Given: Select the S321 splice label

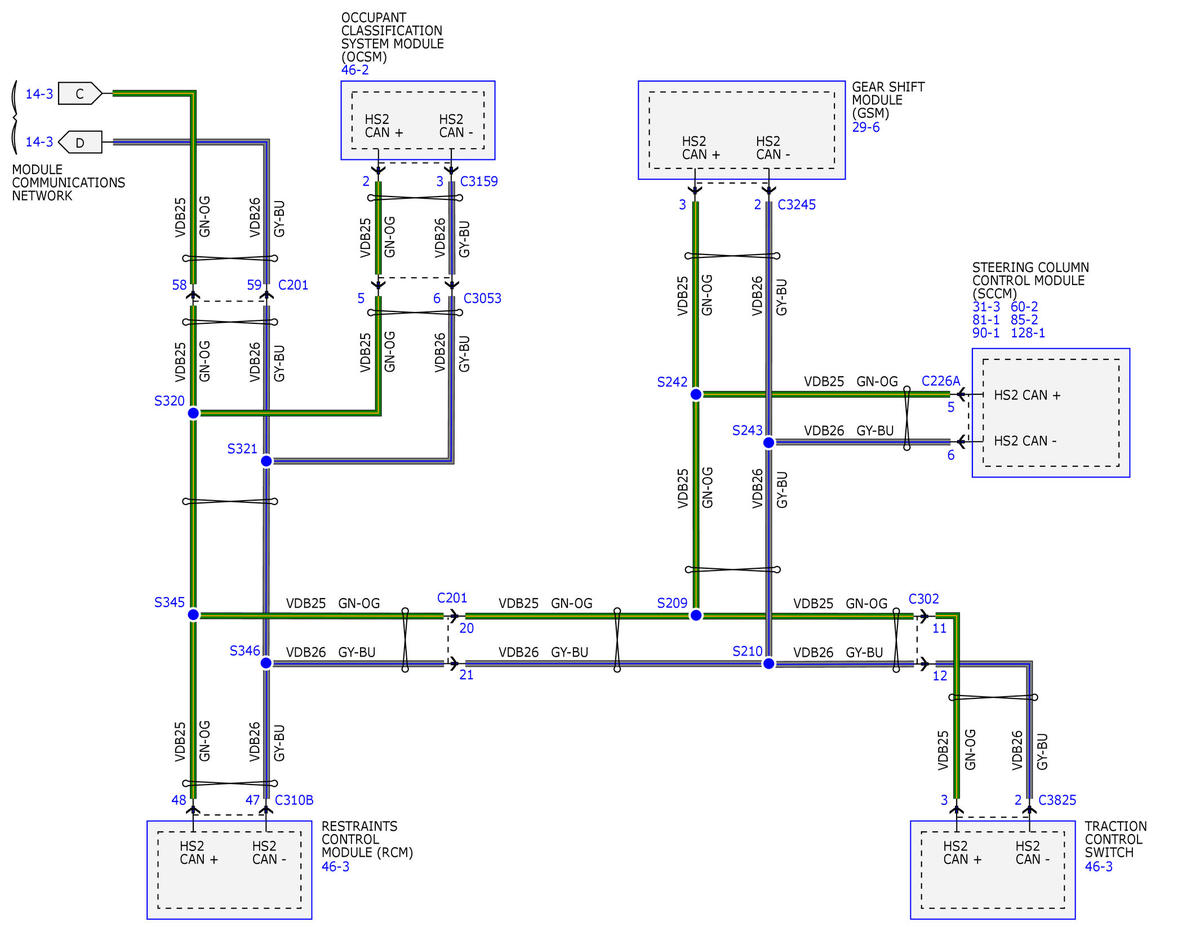Looking at the screenshot, I should coord(243,448).
